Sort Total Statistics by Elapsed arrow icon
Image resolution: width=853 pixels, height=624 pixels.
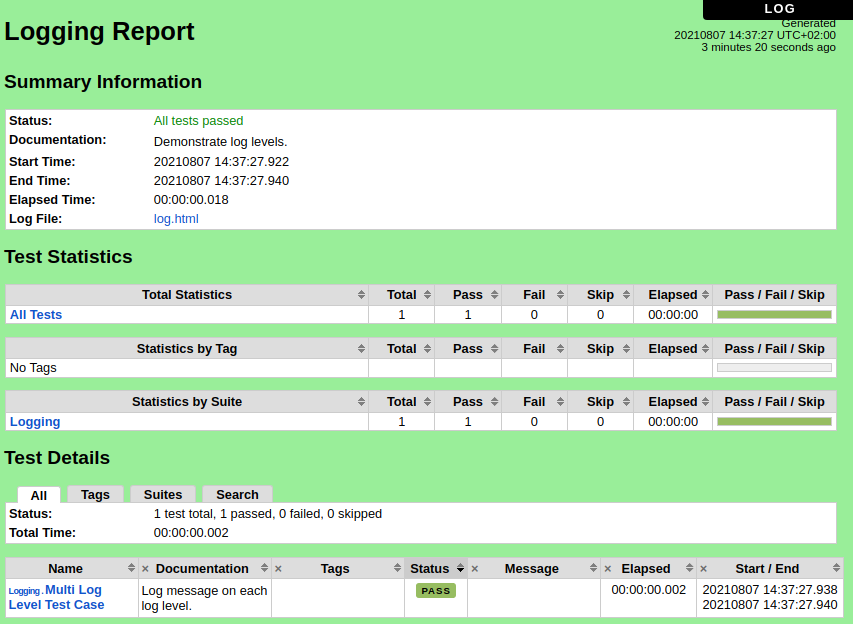(x=705, y=295)
